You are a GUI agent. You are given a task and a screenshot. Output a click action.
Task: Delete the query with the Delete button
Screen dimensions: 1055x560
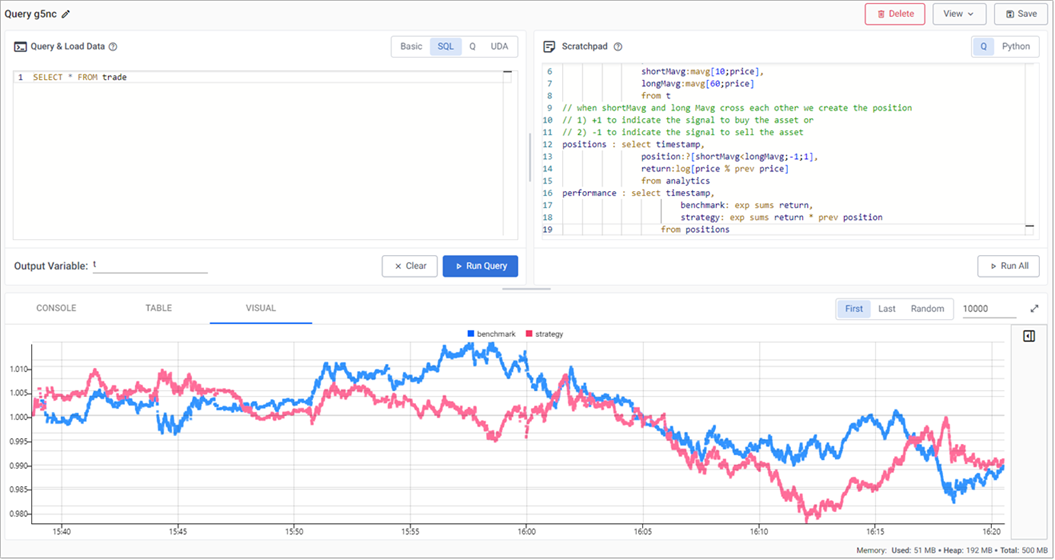tap(894, 14)
